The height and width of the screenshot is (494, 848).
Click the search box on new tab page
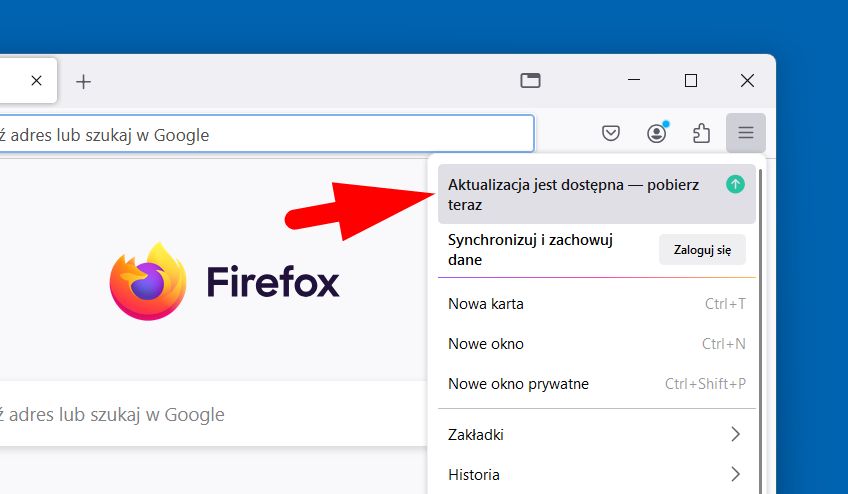pos(213,414)
